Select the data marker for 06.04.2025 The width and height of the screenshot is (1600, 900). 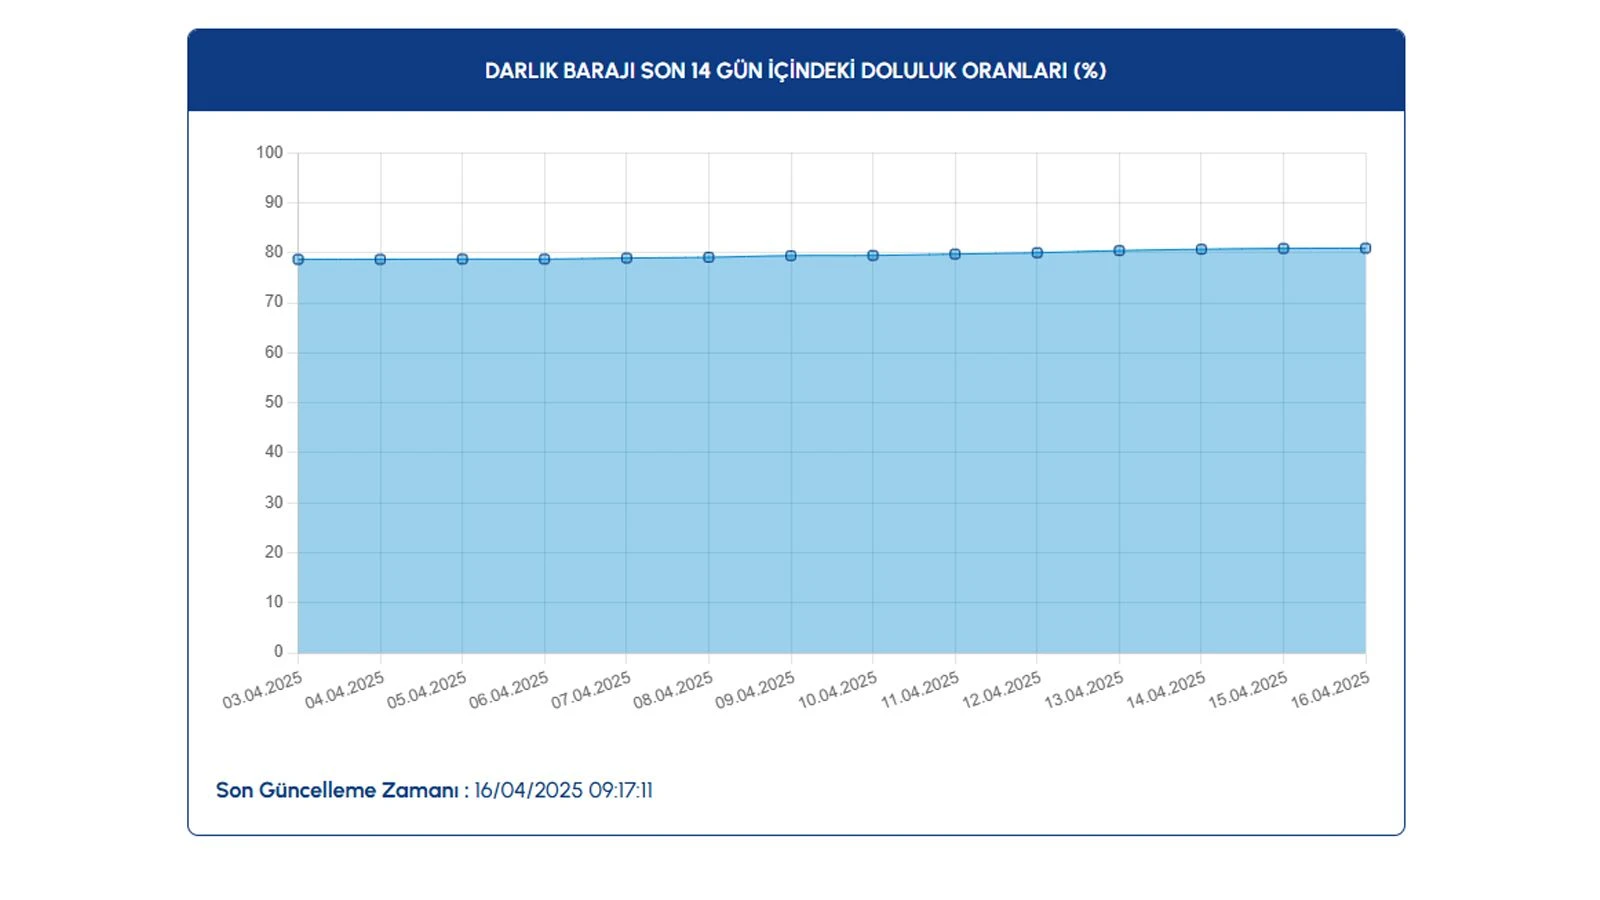click(544, 260)
